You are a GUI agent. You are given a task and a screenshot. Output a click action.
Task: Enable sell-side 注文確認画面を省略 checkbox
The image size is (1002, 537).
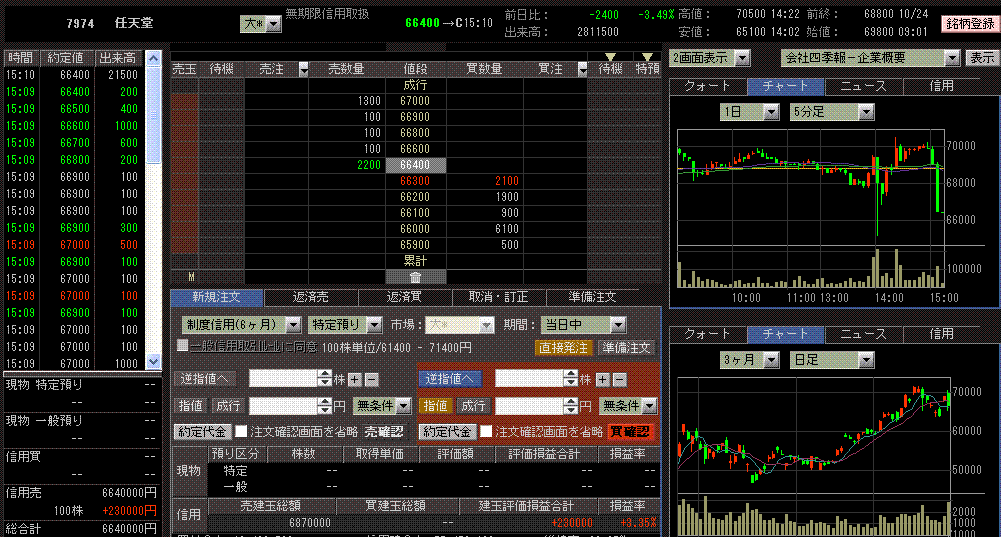point(241,432)
